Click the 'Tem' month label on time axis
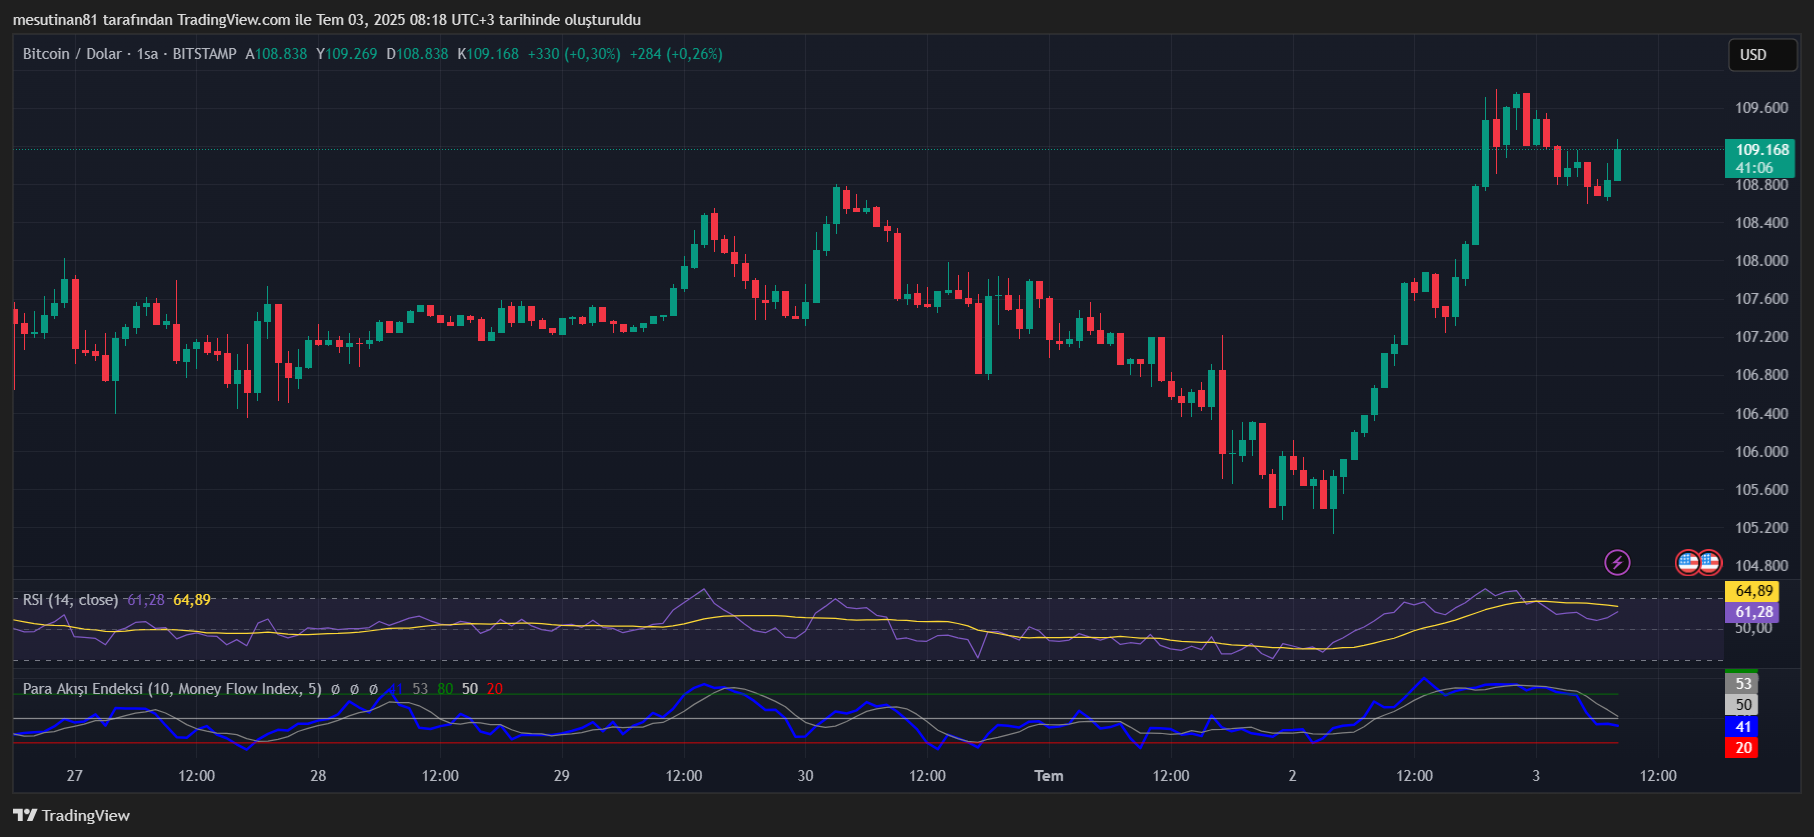Image resolution: width=1814 pixels, height=837 pixels. click(1049, 776)
